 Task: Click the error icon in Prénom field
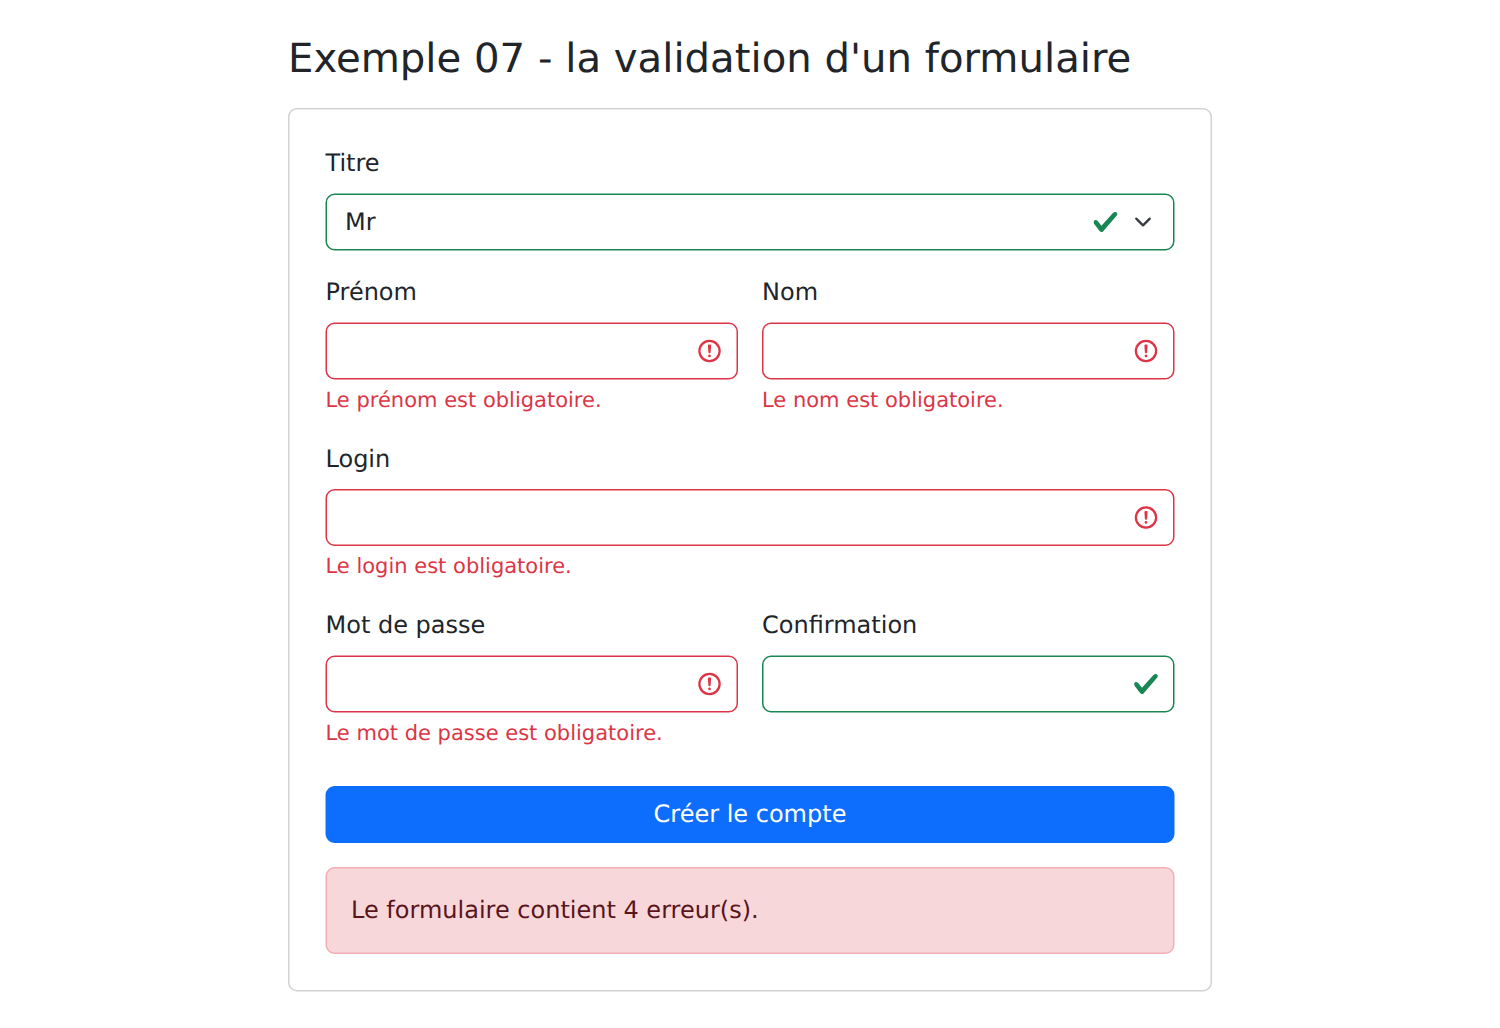click(x=709, y=351)
